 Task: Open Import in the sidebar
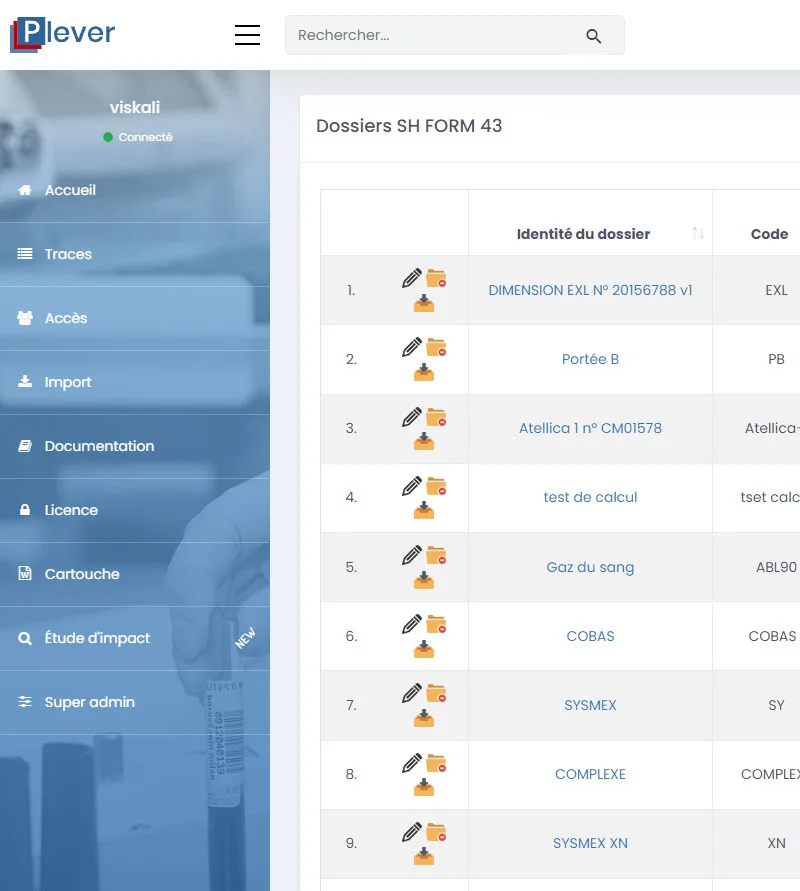(x=135, y=382)
